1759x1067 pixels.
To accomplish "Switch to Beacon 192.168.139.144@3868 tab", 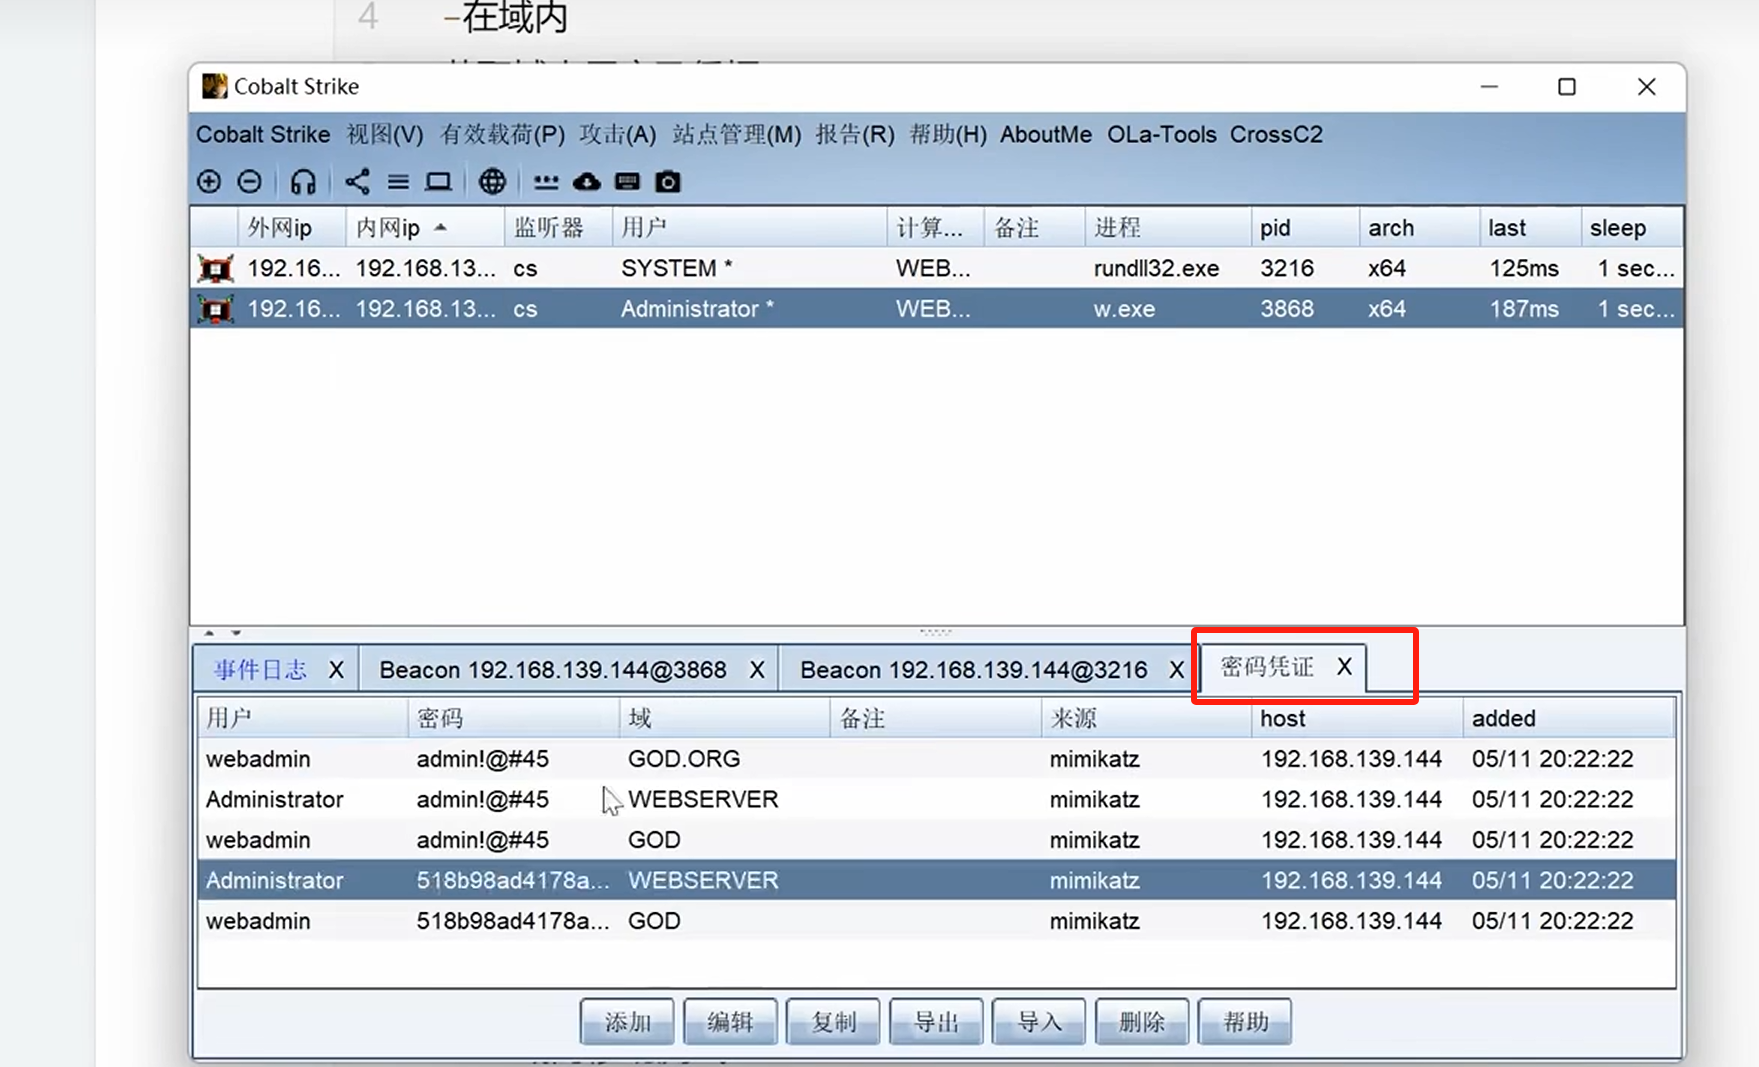I will tap(553, 670).
